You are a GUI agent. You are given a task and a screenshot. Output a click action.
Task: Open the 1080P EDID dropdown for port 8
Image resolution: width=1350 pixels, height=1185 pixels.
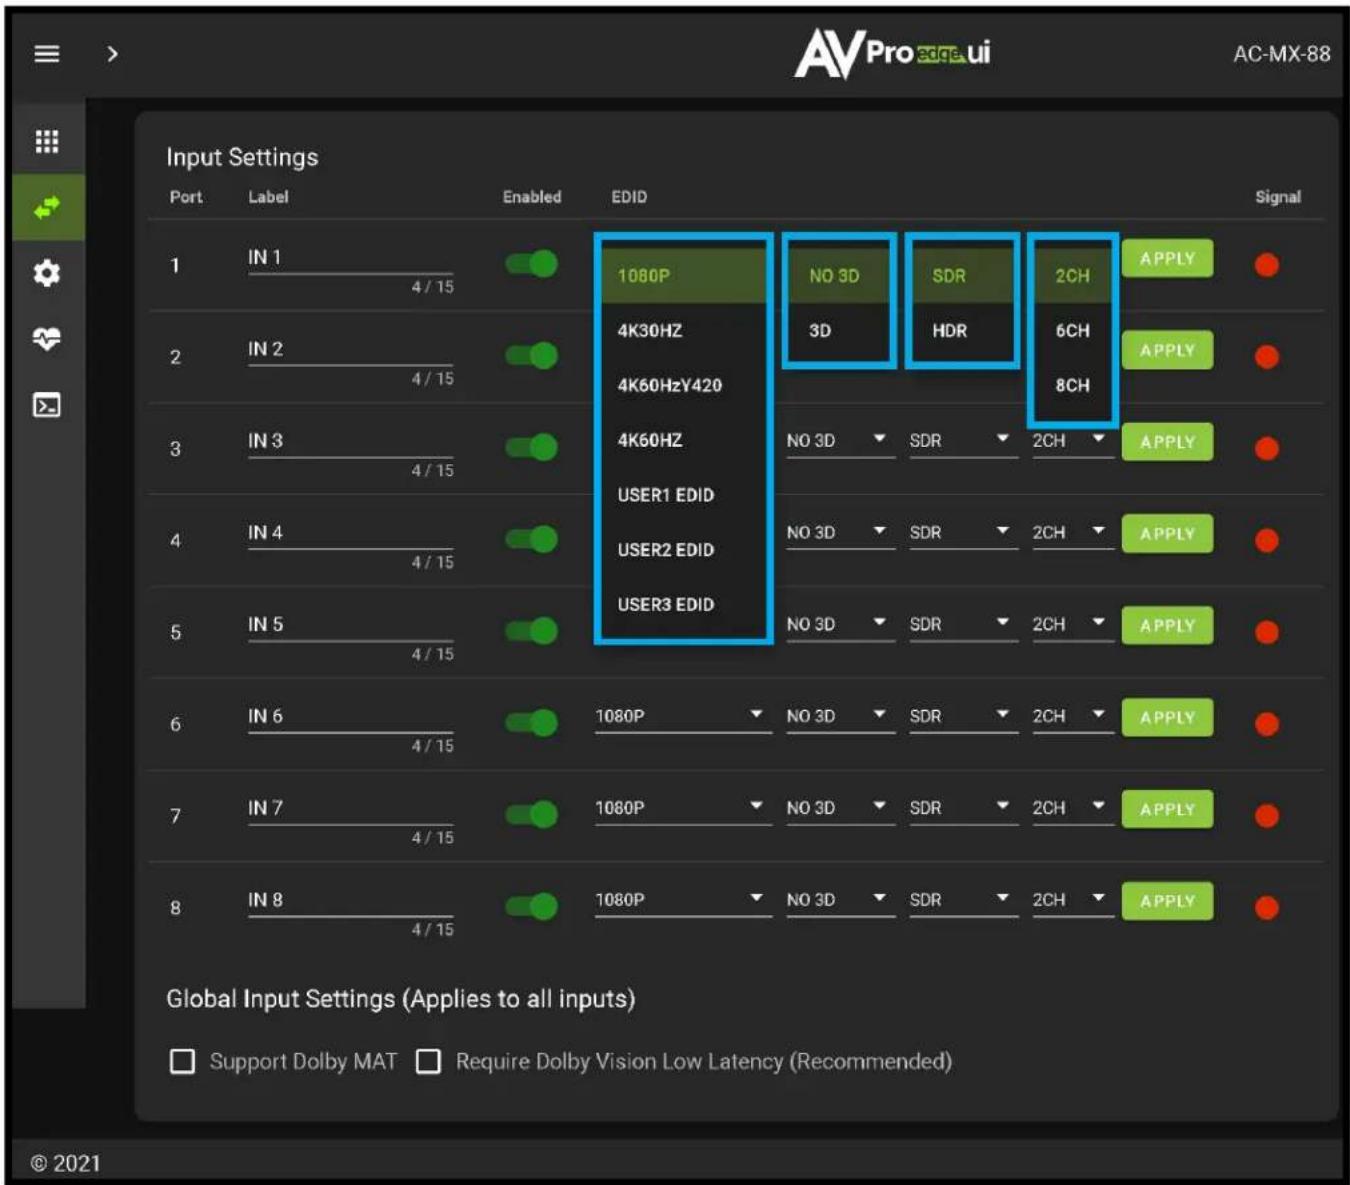point(683,901)
